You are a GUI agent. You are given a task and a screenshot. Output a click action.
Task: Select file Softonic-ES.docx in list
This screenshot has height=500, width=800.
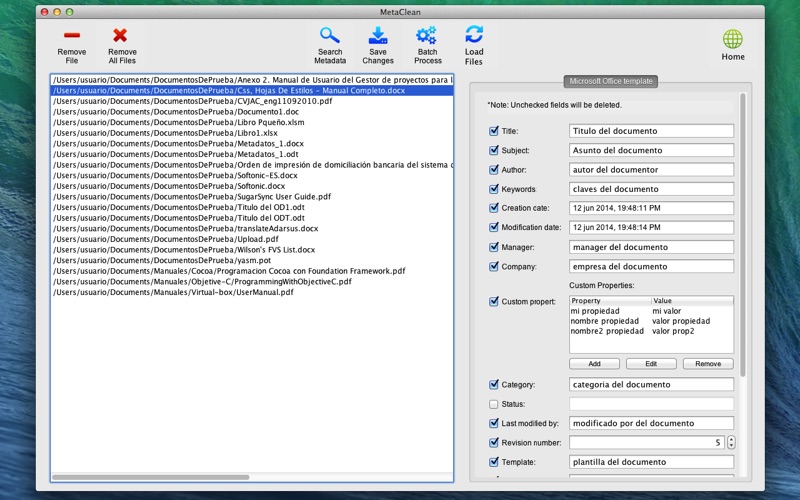(x=252, y=175)
